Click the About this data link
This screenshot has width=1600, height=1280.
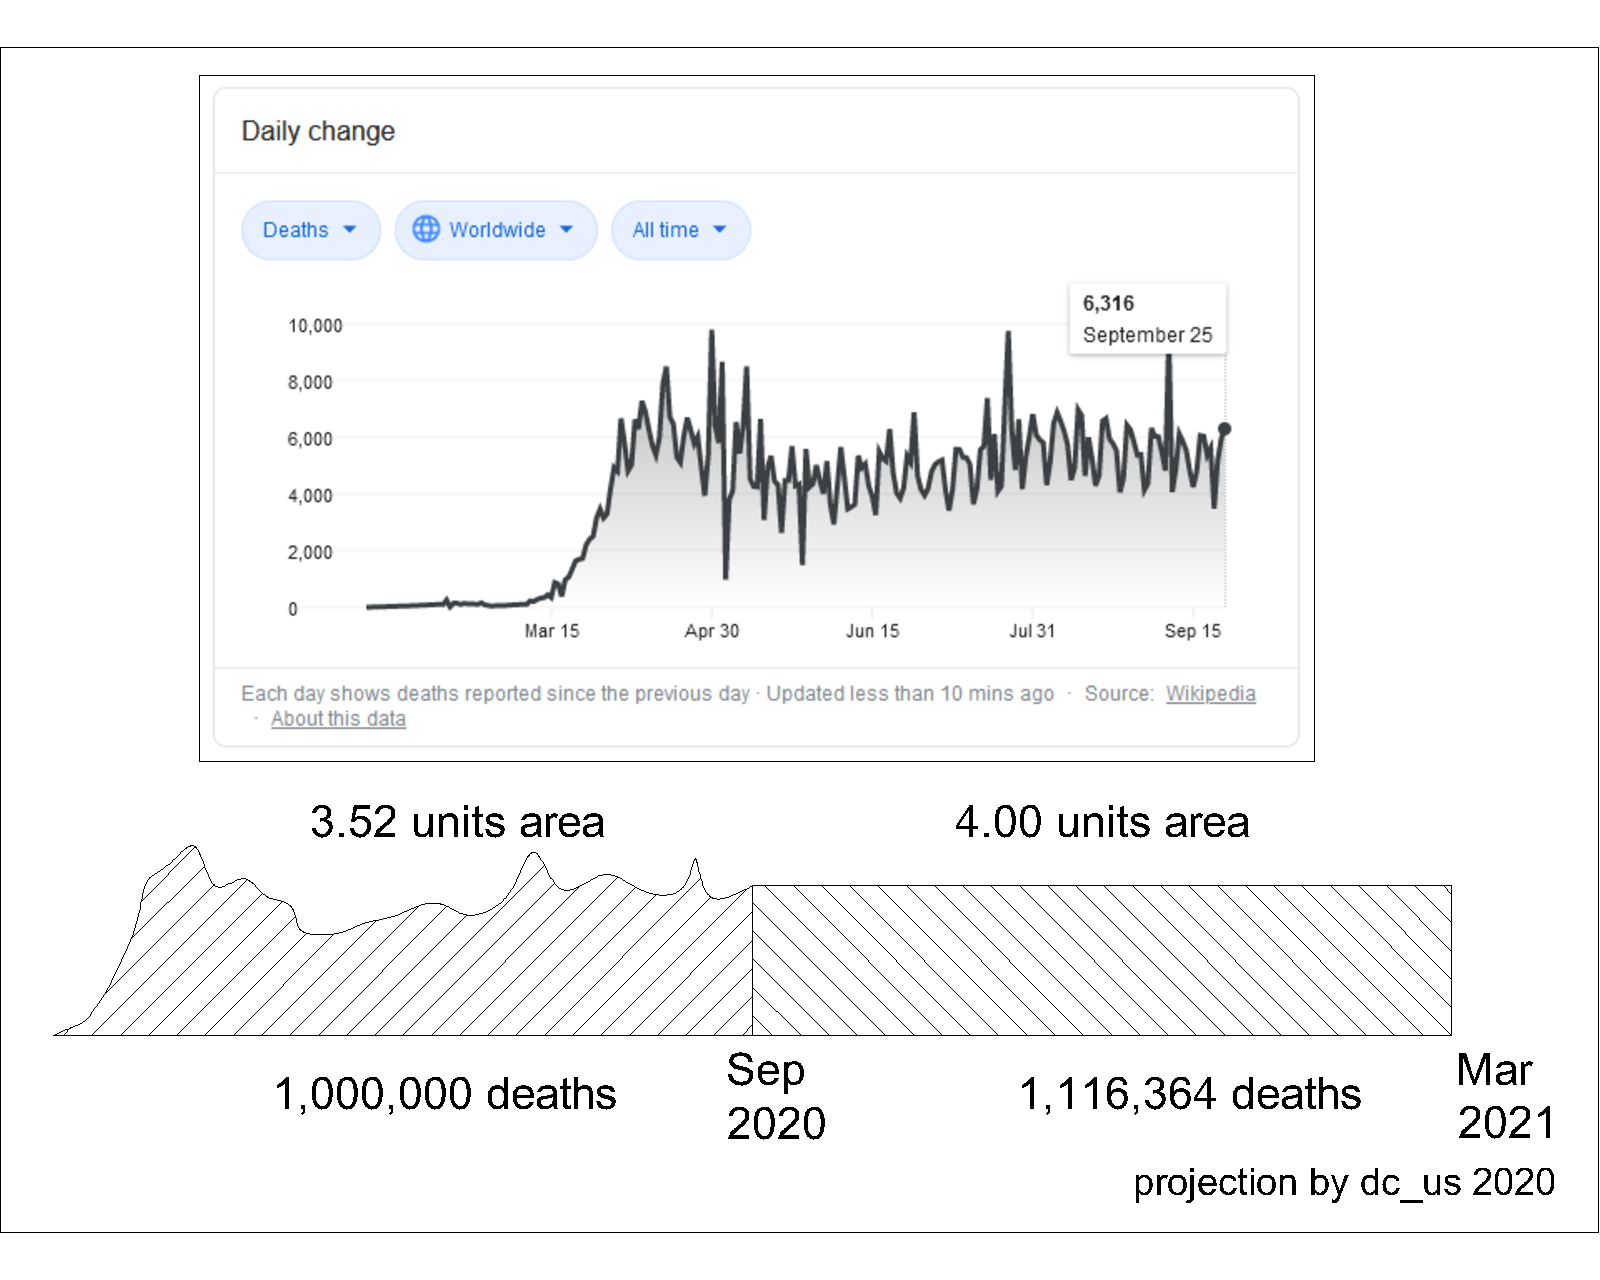338,719
